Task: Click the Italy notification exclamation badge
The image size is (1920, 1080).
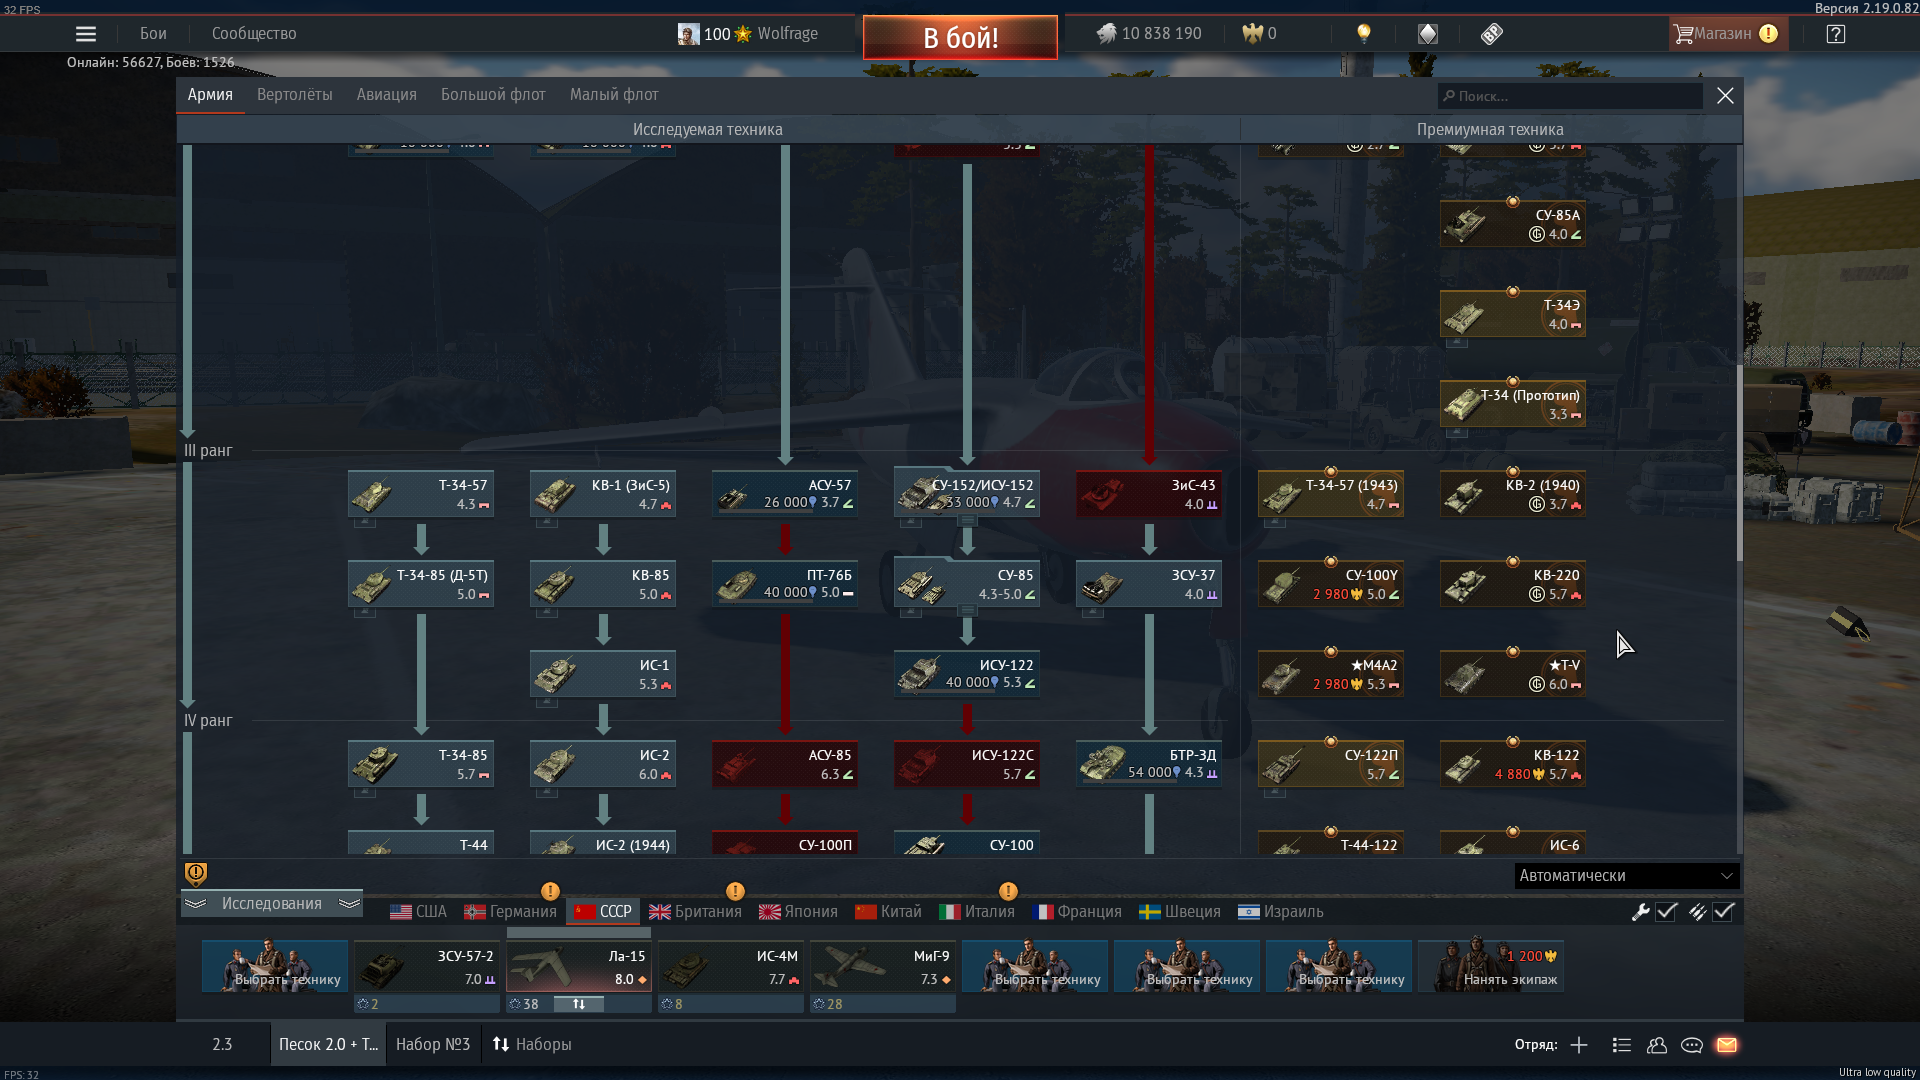Action: coord(1008,891)
